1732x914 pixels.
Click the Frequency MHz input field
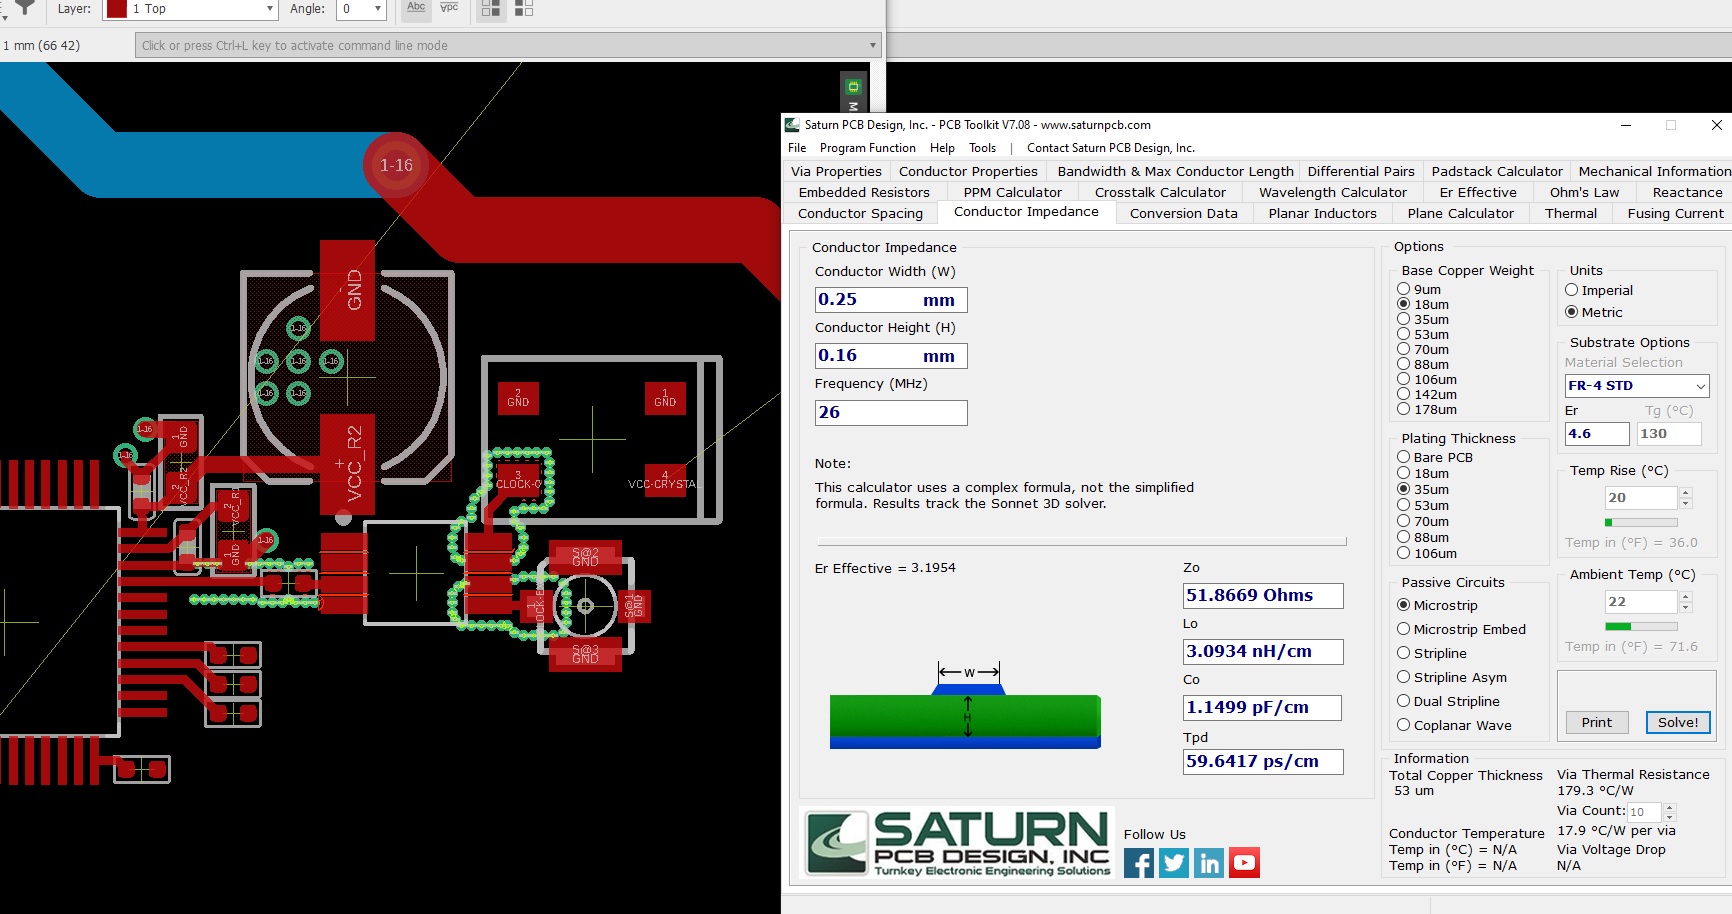tap(891, 412)
